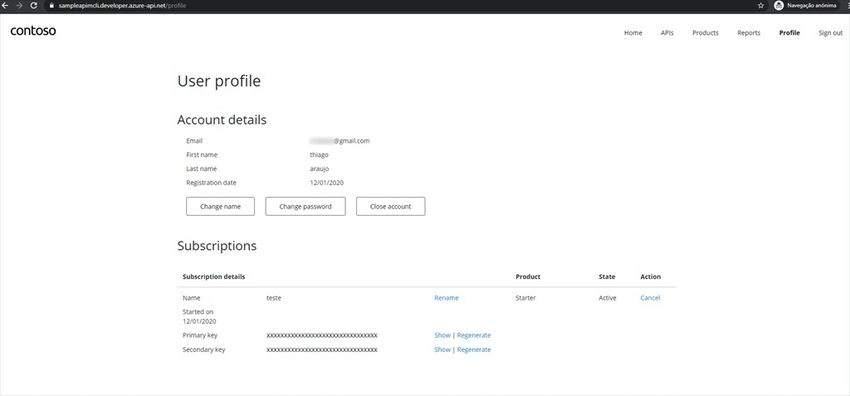Click the masked Primary key value
This screenshot has width=850, height=396.
[x=322, y=335]
